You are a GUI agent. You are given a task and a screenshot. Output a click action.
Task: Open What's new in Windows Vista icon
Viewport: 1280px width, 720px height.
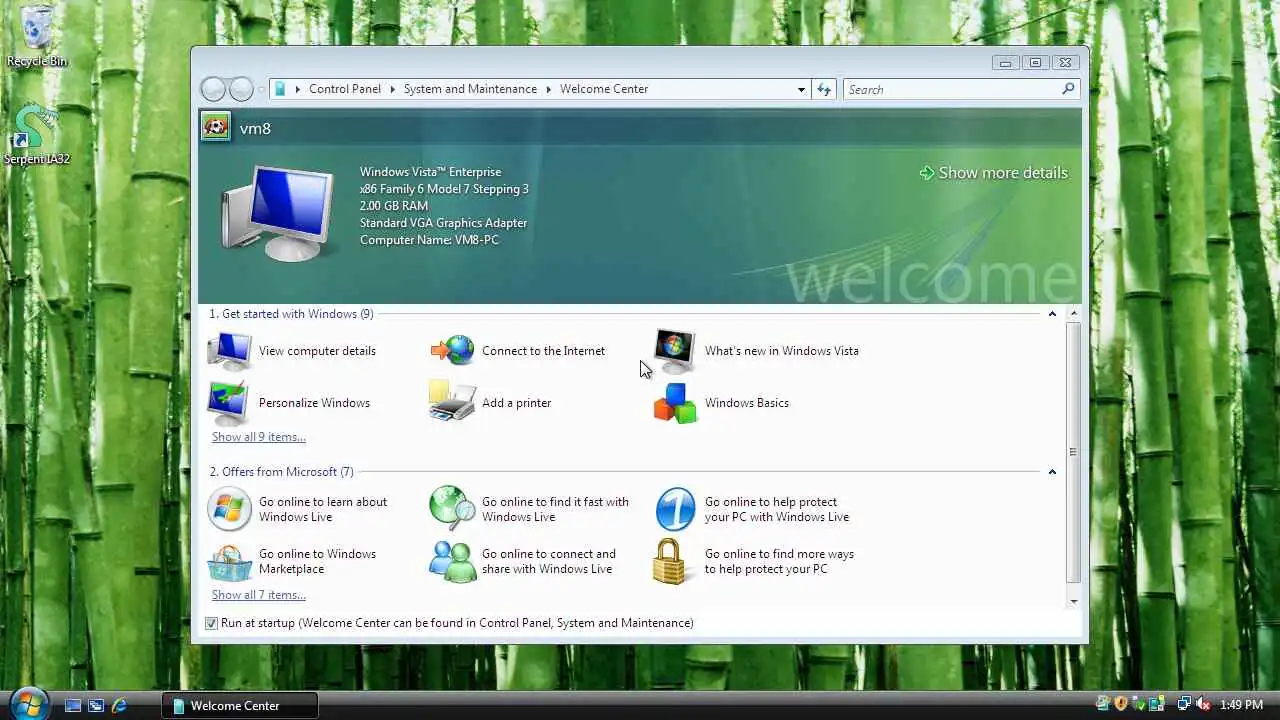click(x=675, y=351)
